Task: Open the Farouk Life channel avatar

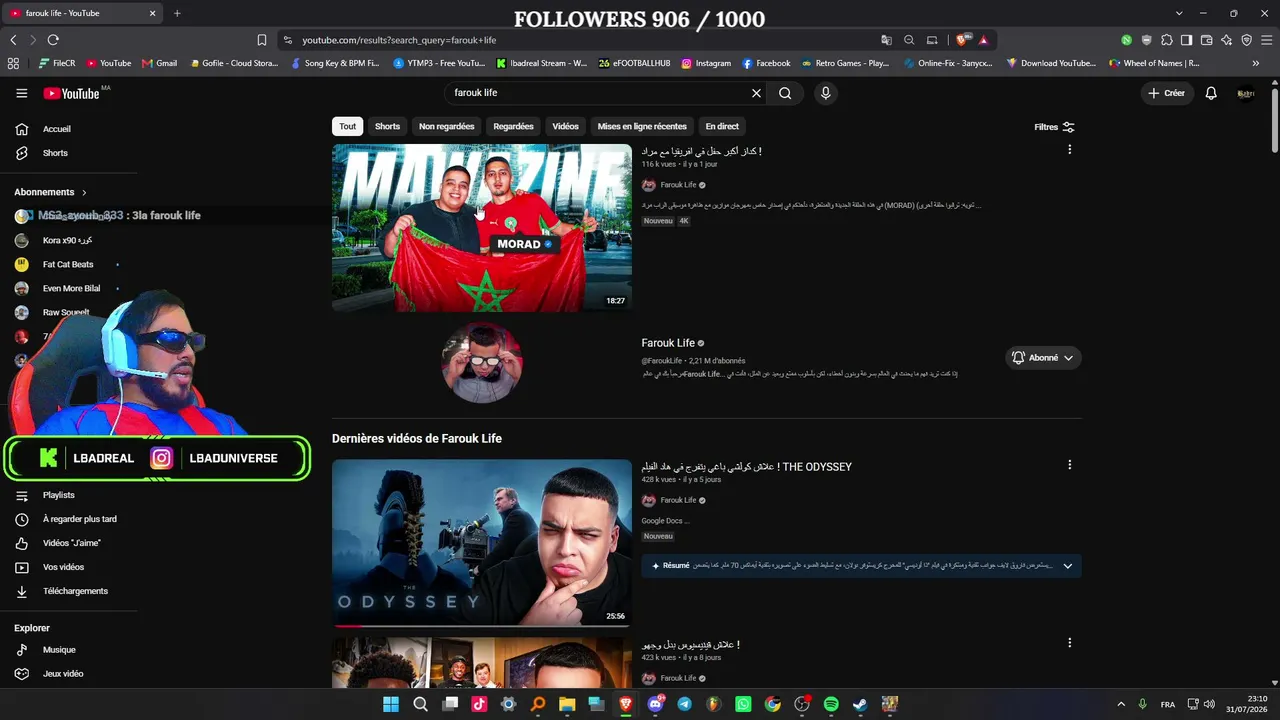Action: 482,362
